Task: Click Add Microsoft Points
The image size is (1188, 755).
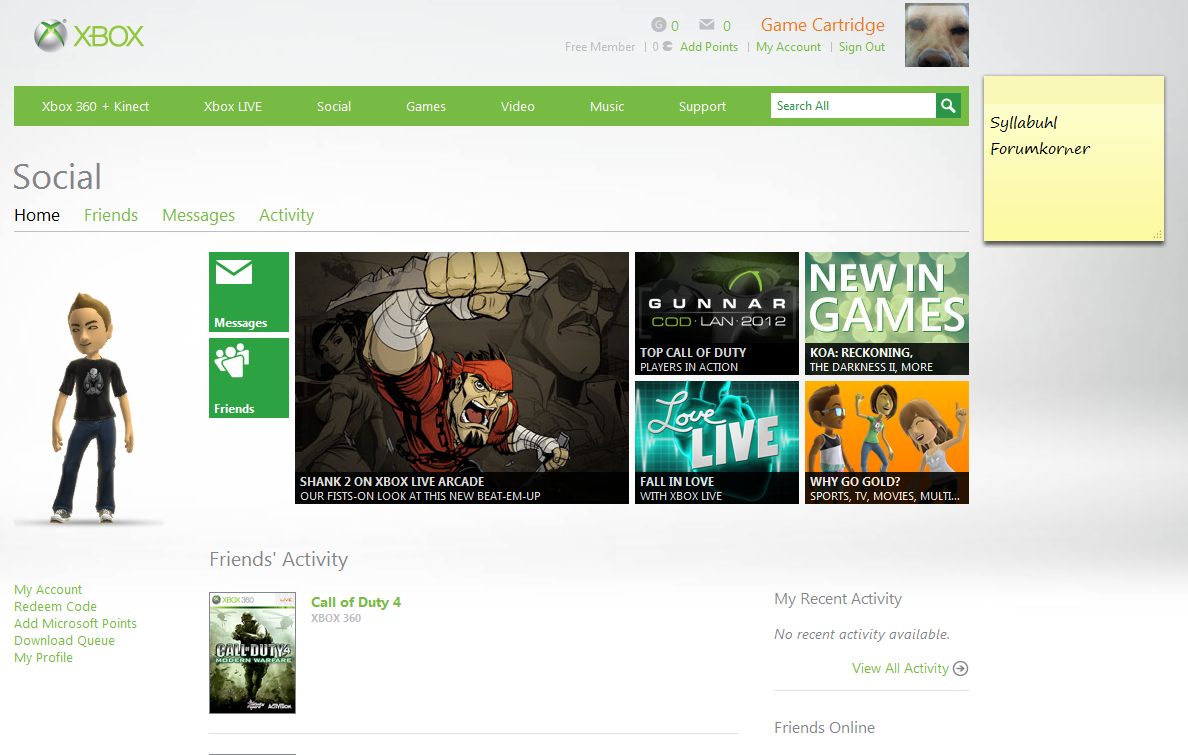Action: tap(75, 623)
